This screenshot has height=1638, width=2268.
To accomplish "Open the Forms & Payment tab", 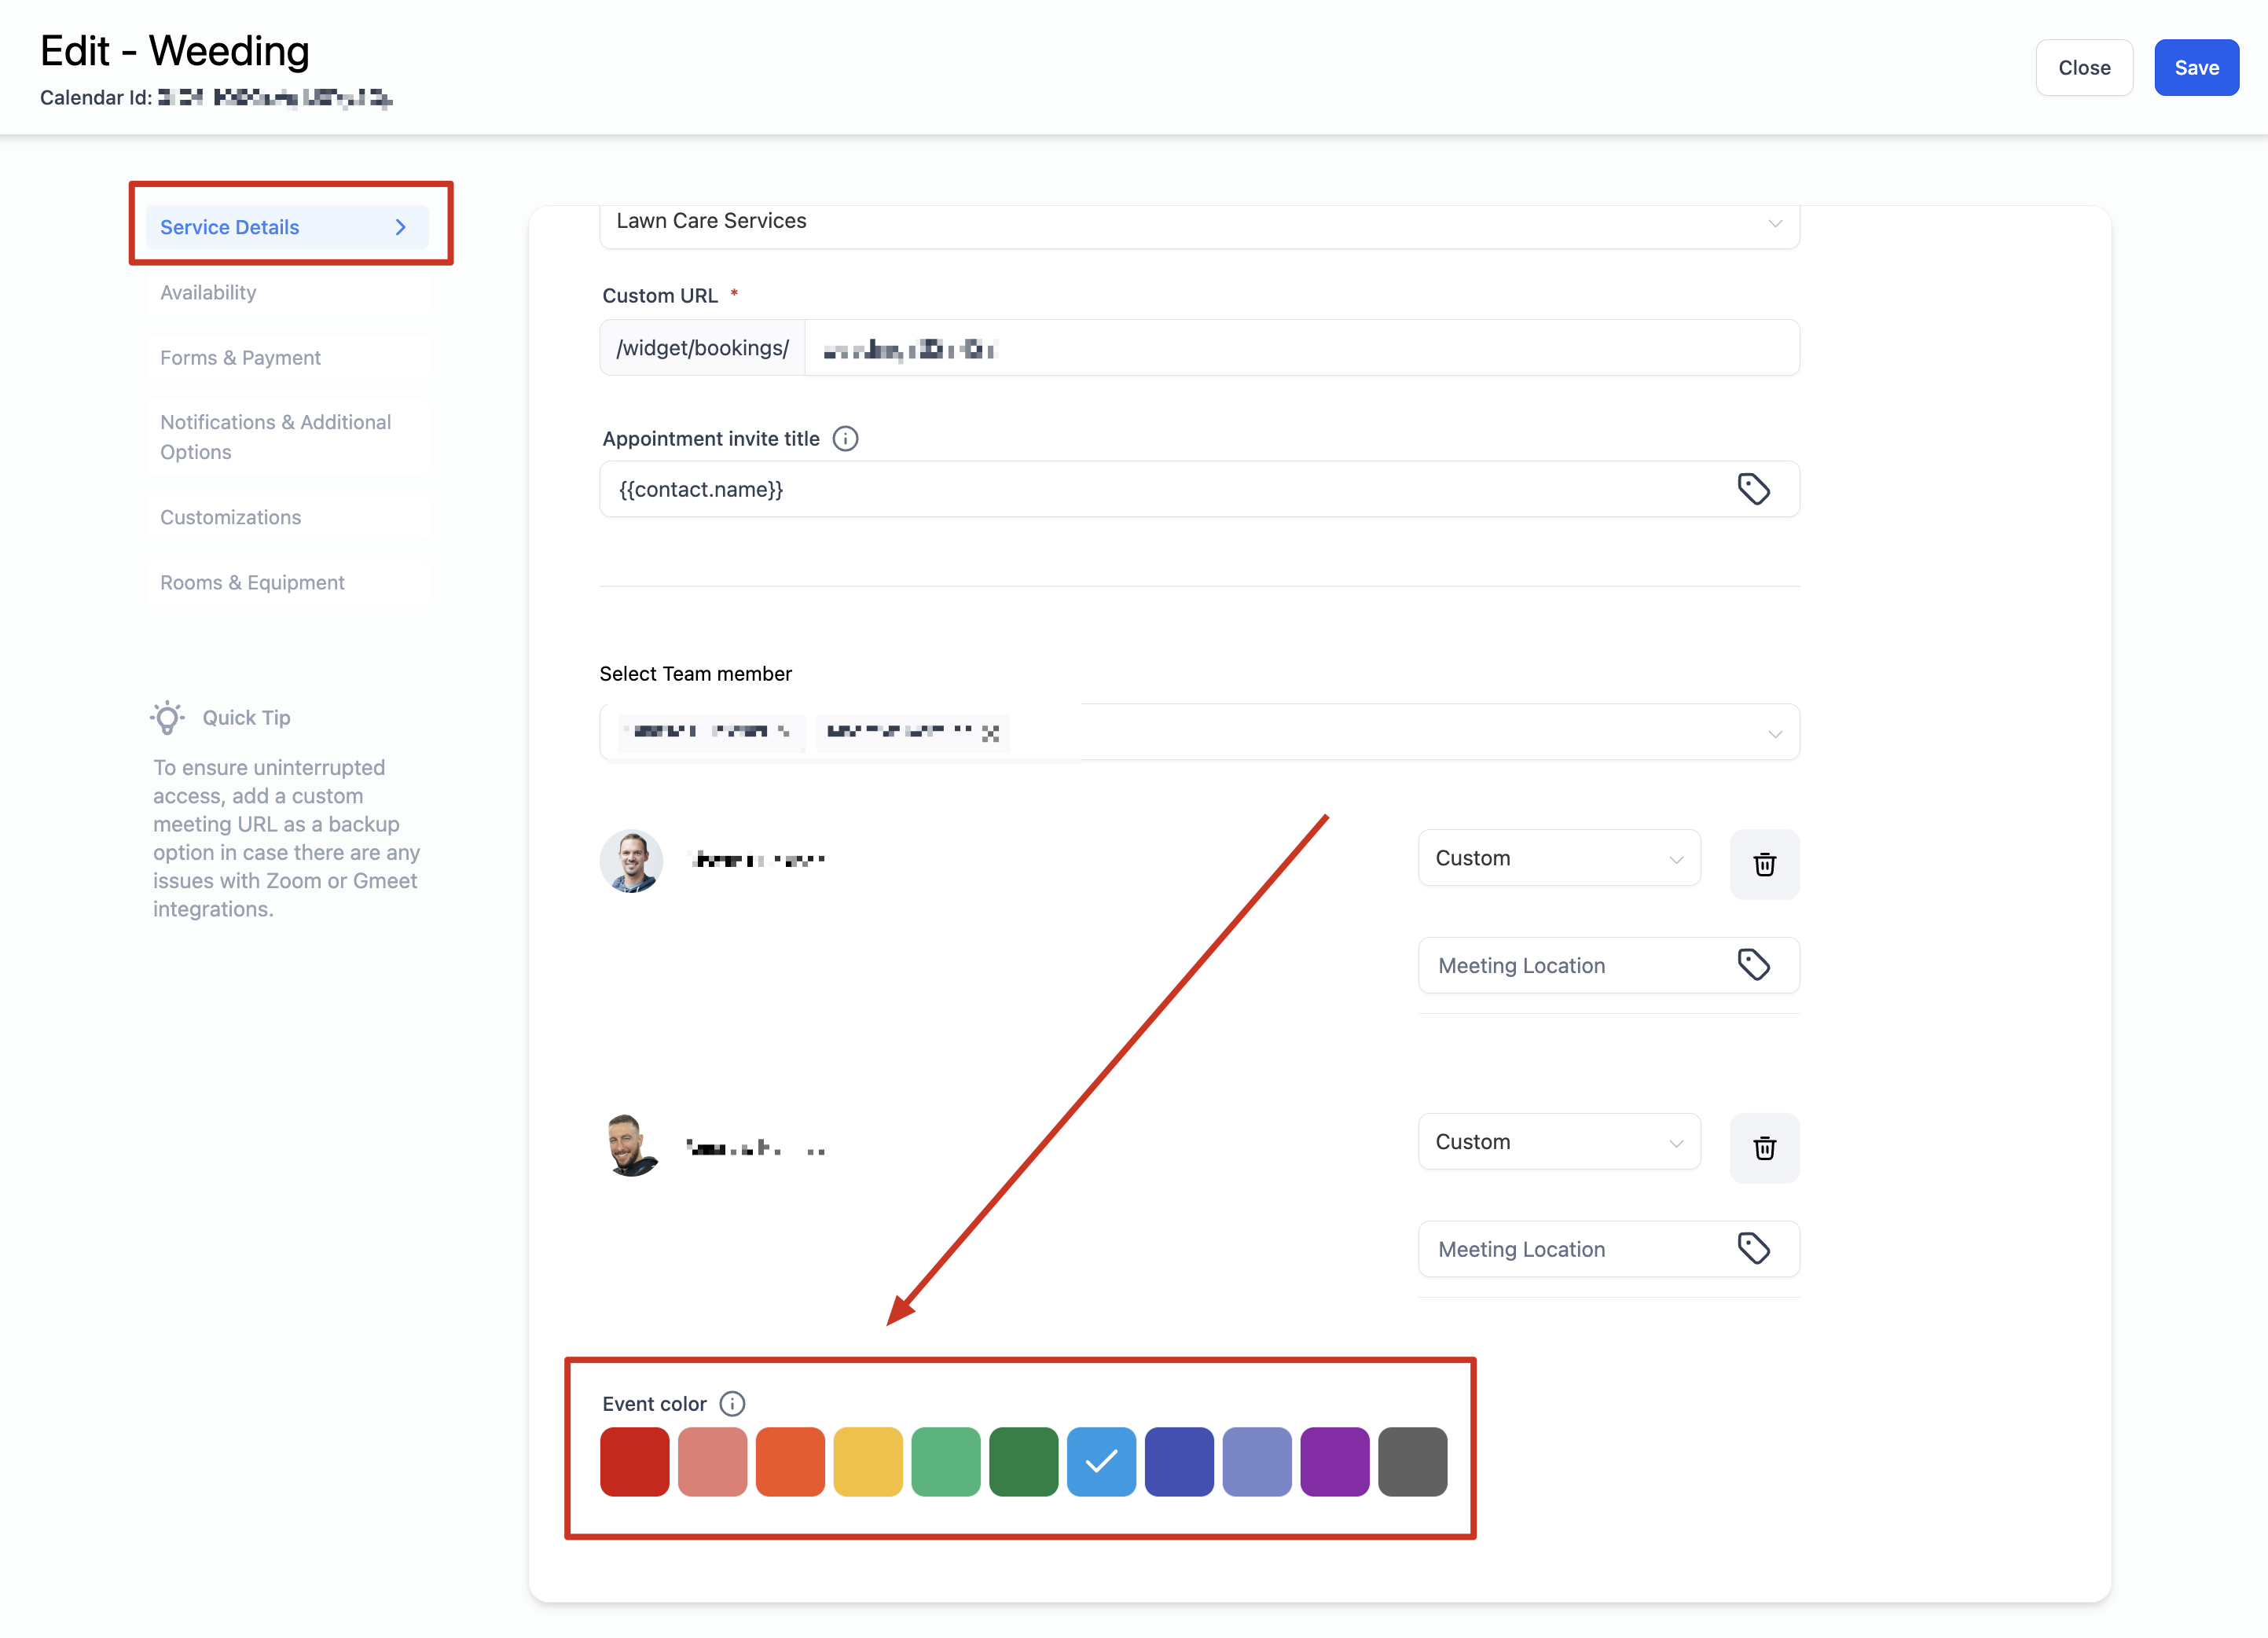I will pos(240,358).
